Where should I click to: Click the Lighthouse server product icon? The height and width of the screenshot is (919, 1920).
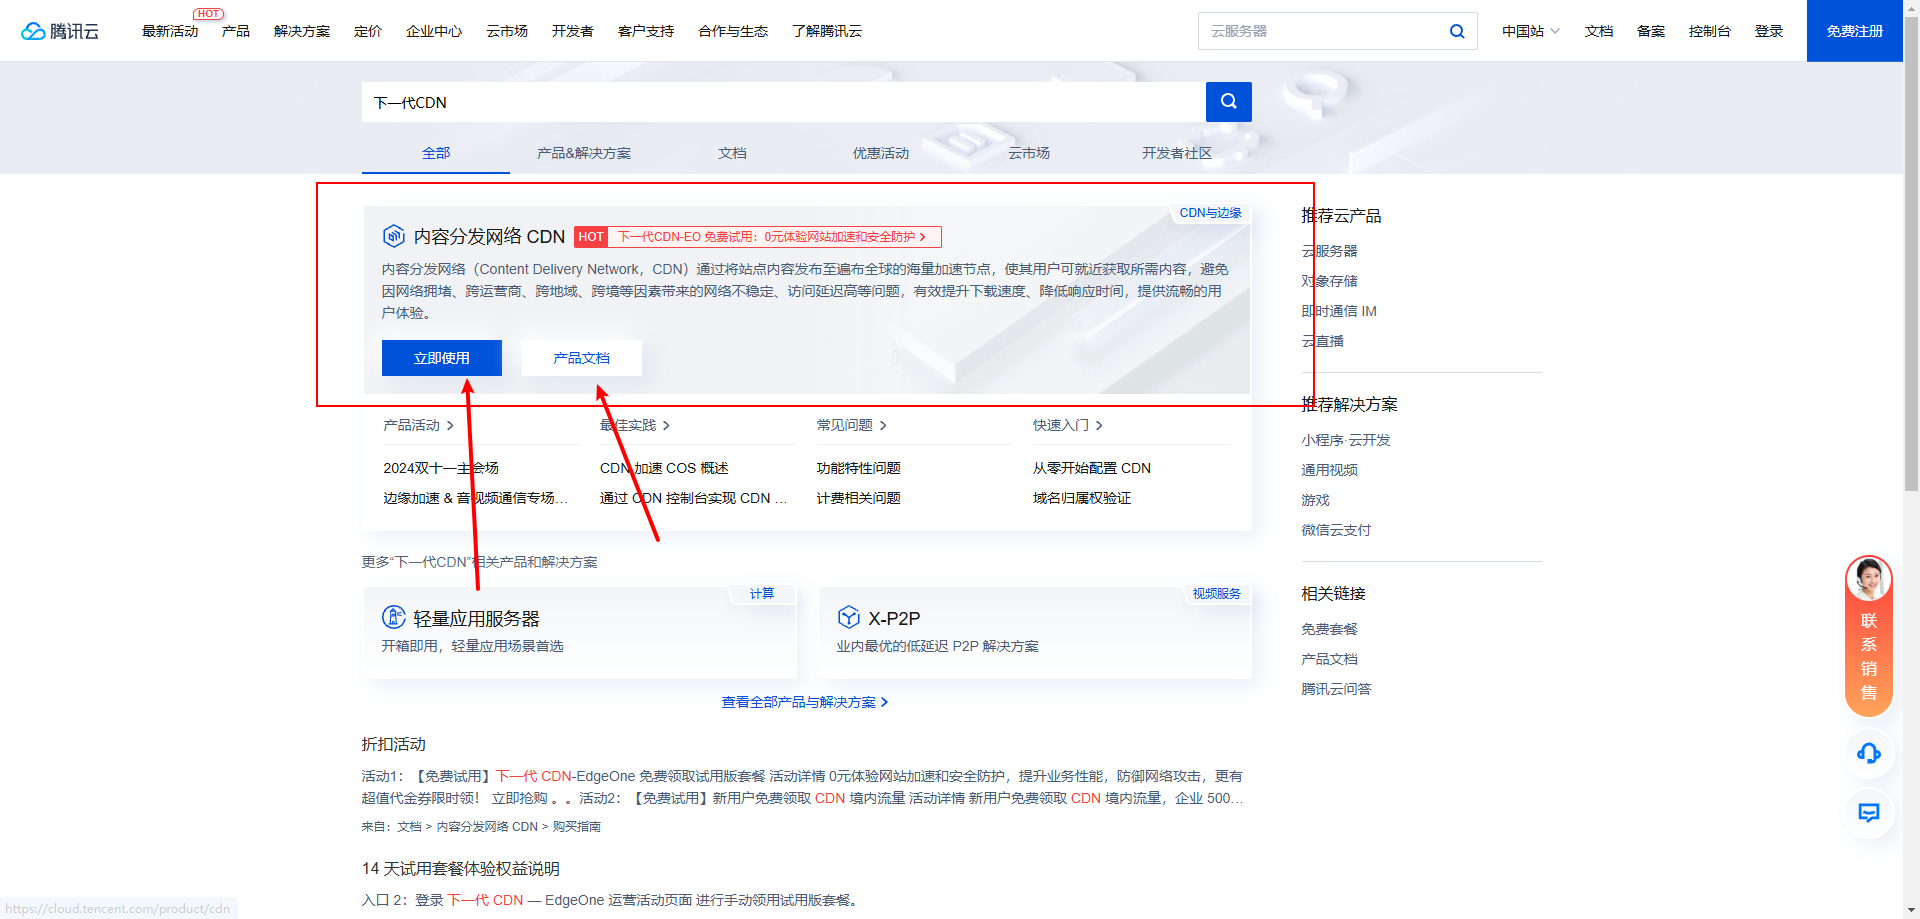[x=394, y=617]
